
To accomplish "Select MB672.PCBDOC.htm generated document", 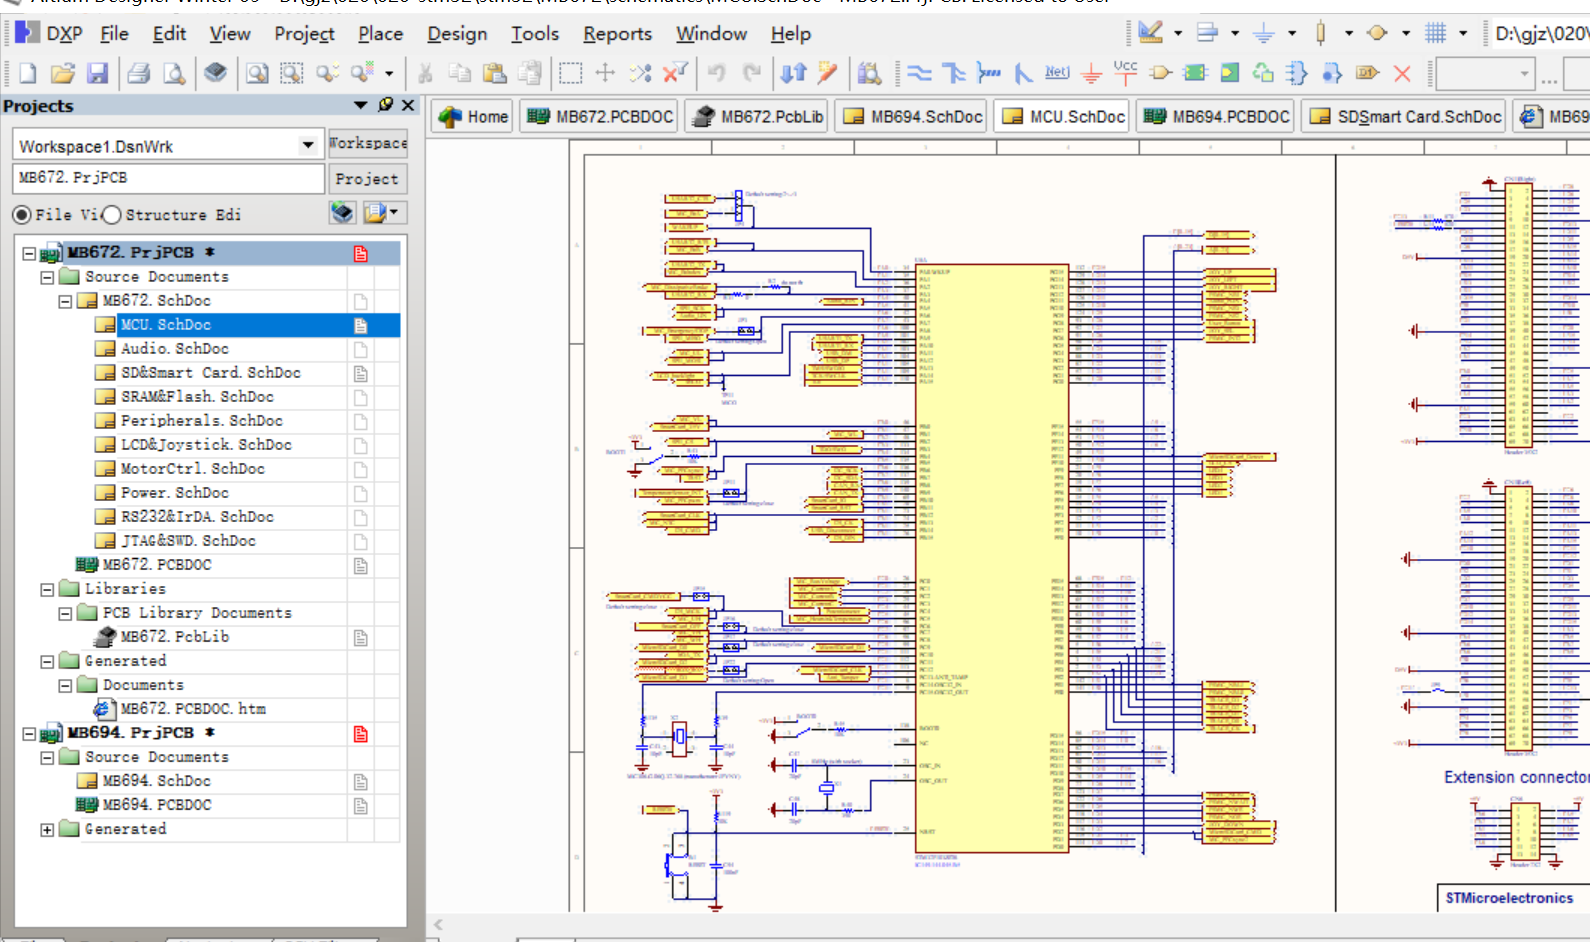I will (x=193, y=709).
